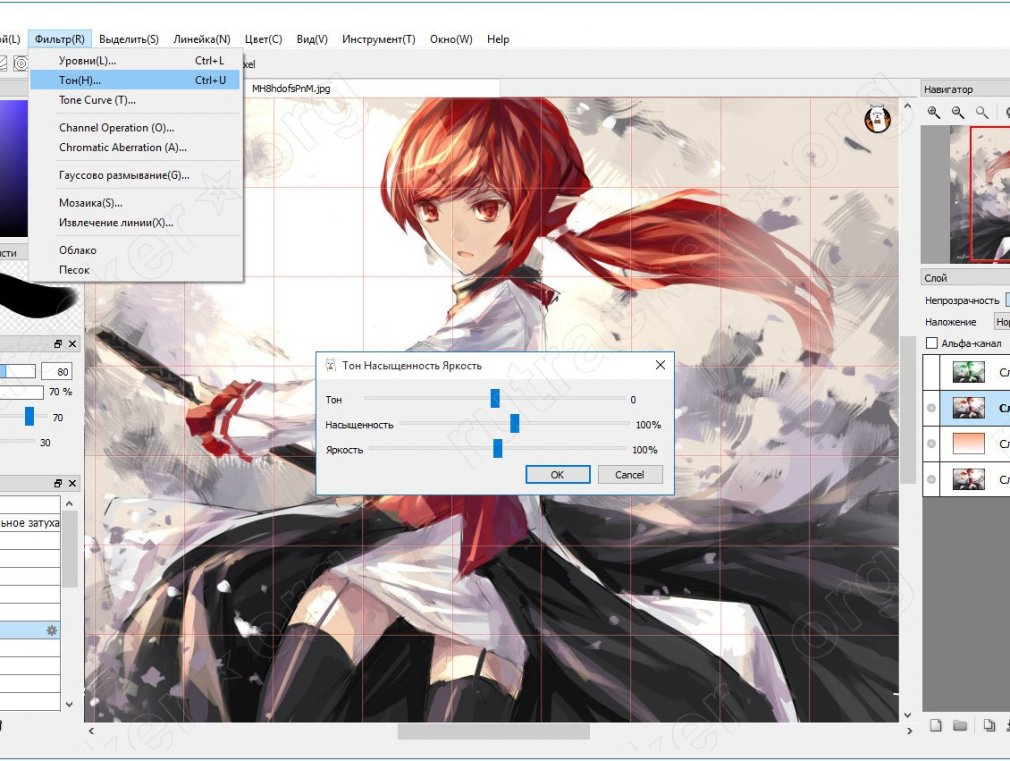This screenshot has height=761, width=1010.
Task: Choose Channel Operation (O)... filter
Action: click(135, 128)
